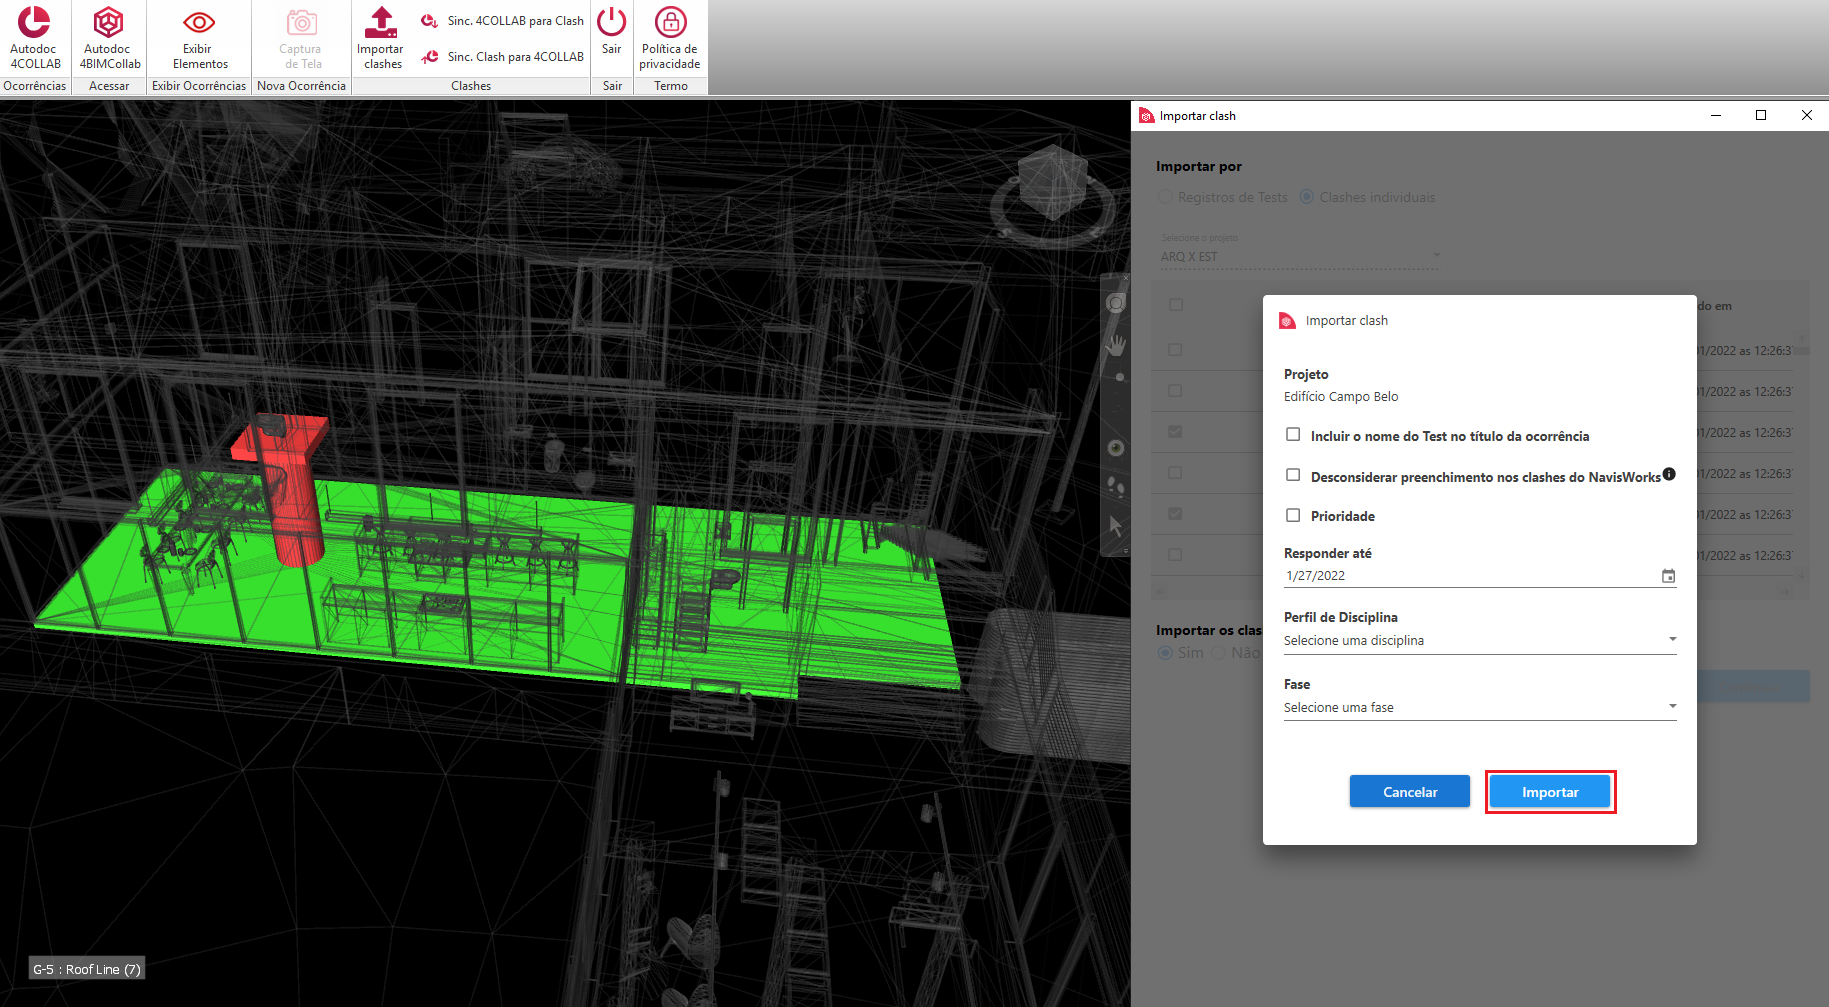
Task: Click the Exibir Ocorrências panel label
Action: coord(199,86)
